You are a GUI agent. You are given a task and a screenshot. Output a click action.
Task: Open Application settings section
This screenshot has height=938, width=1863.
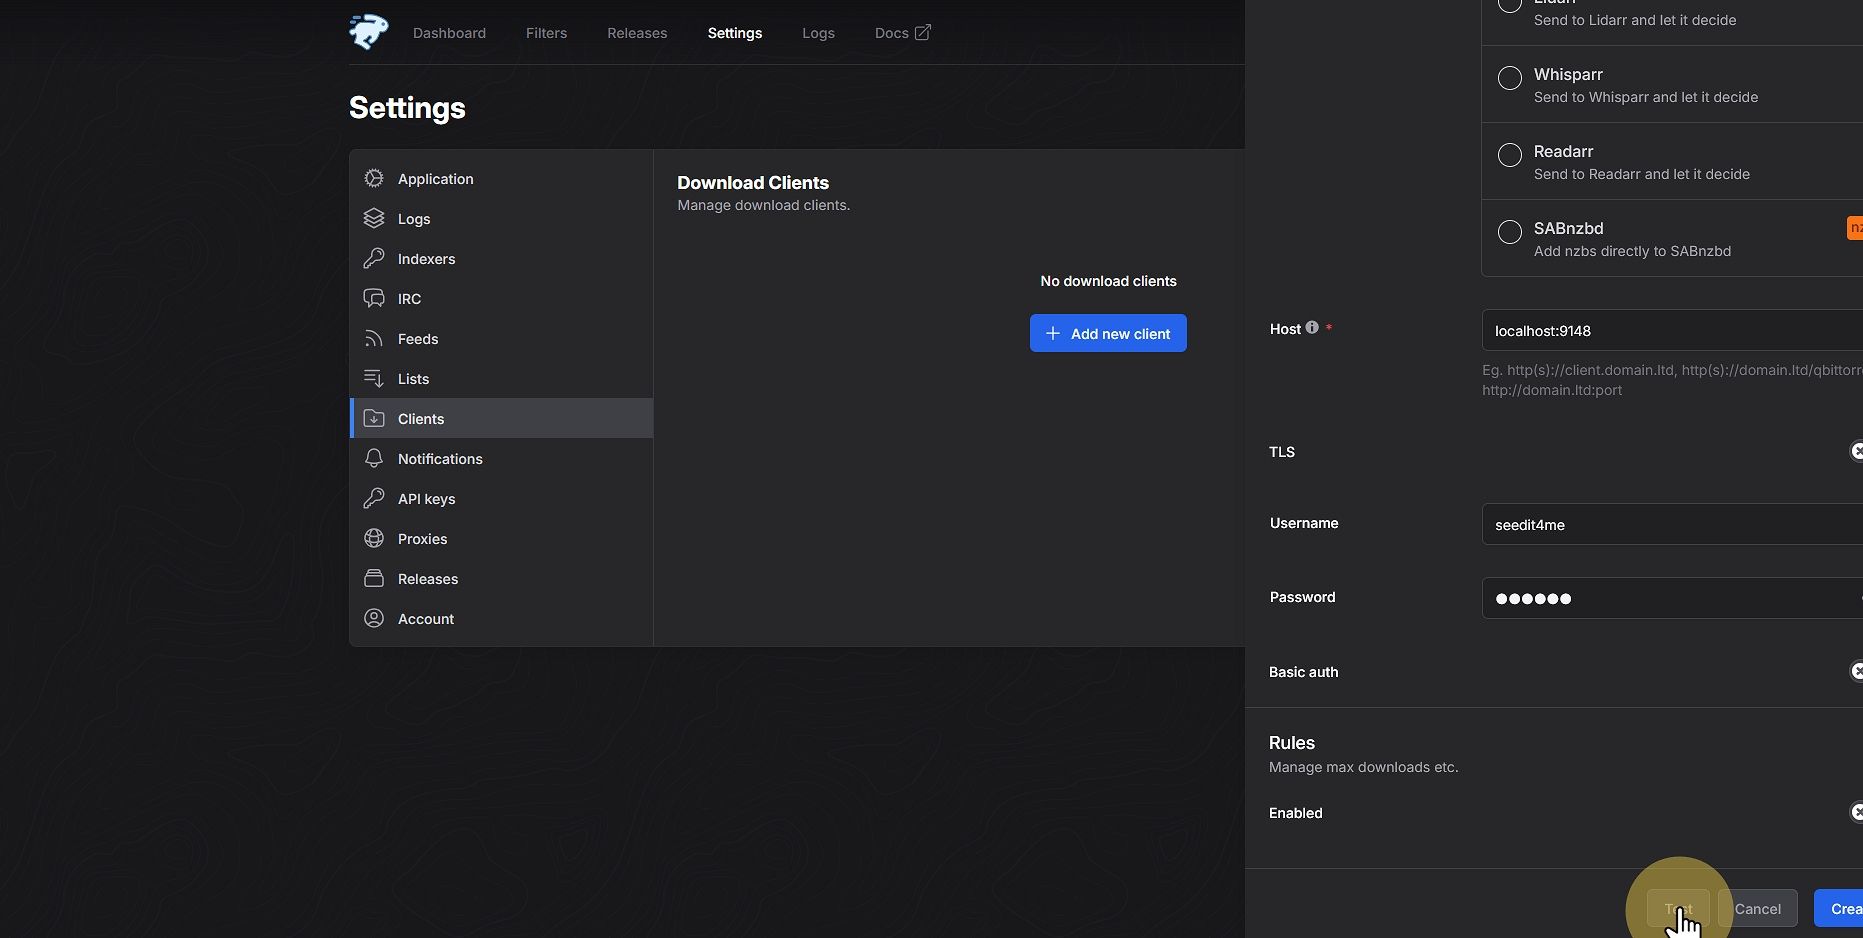tap(502, 178)
